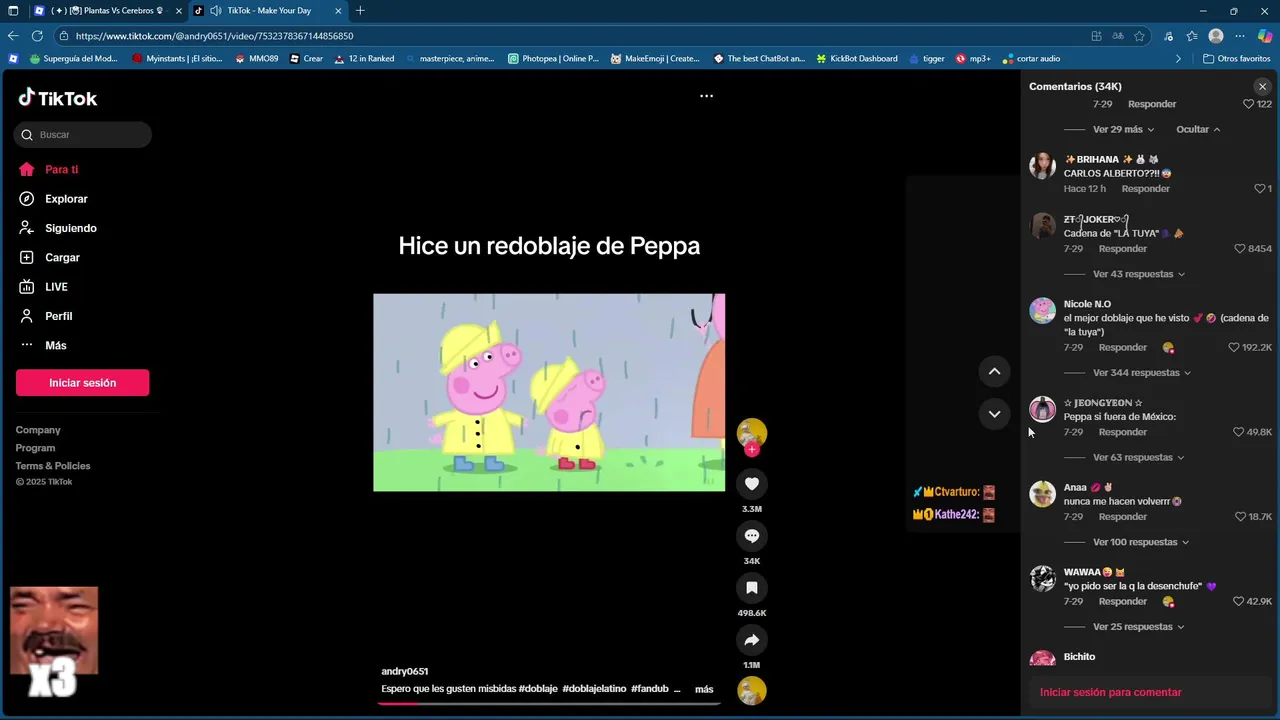
Task: Like WAWAA's comment with 42.9K likes
Action: point(1239,602)
